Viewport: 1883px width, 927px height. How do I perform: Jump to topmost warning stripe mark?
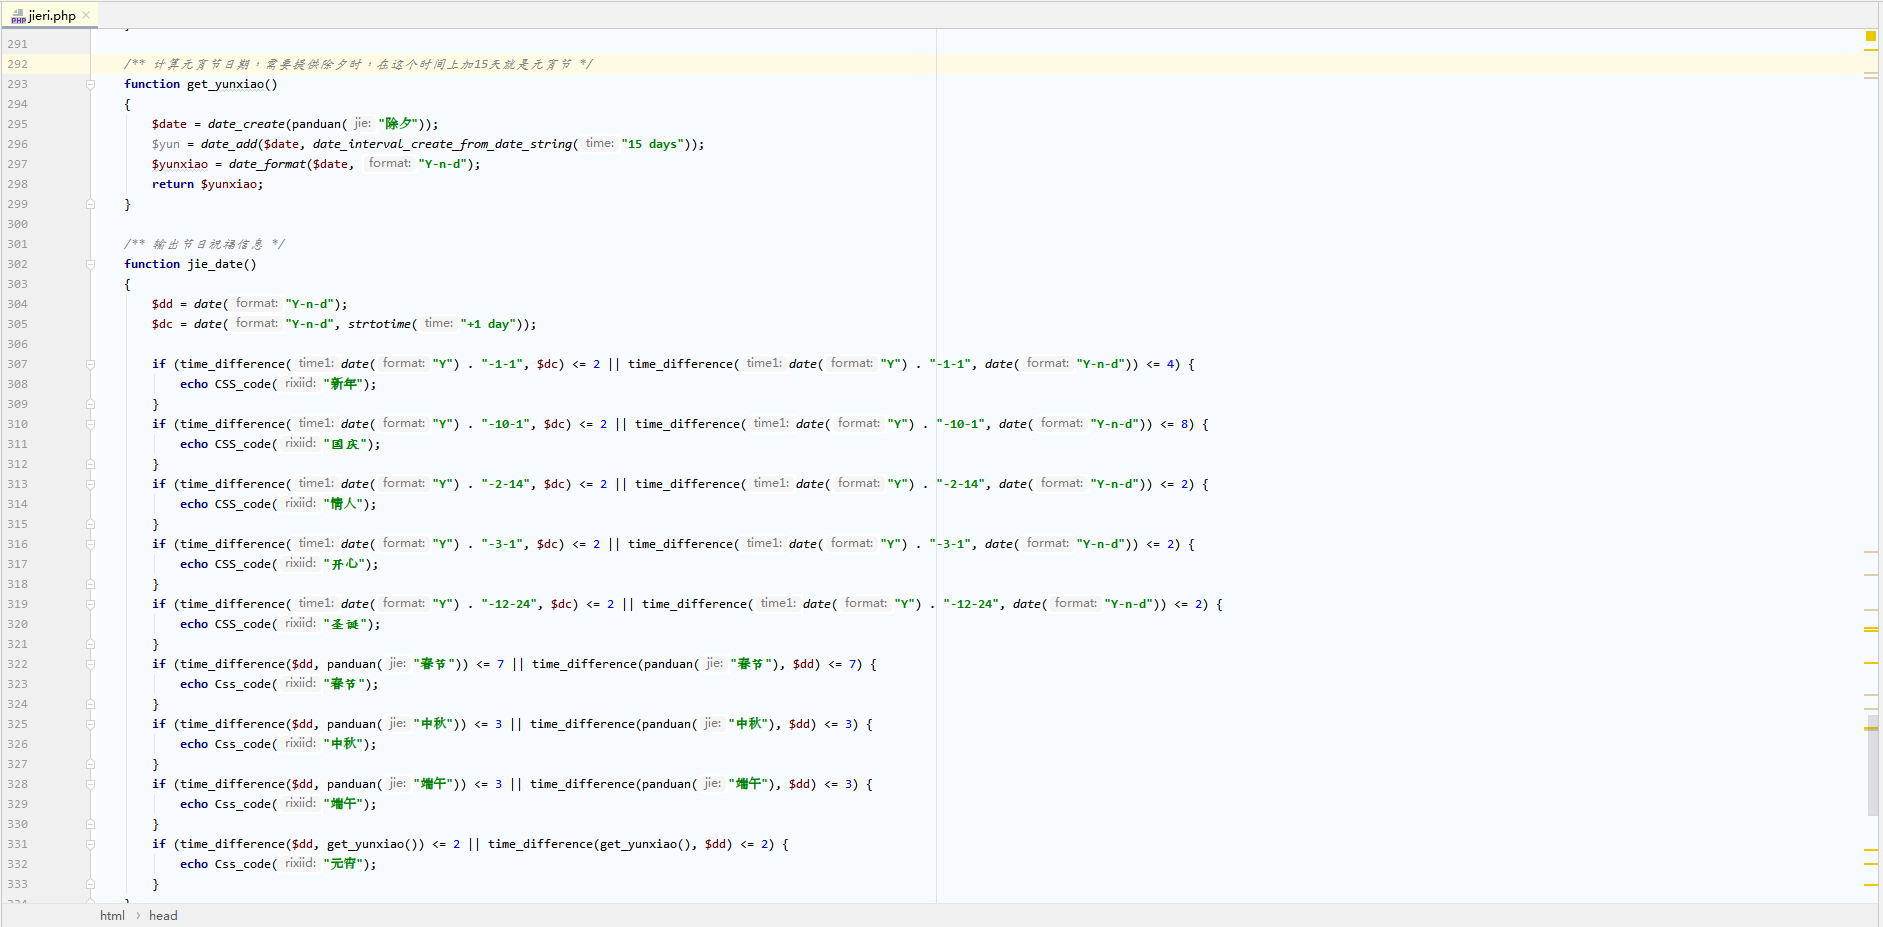(x=1871, y=49)
